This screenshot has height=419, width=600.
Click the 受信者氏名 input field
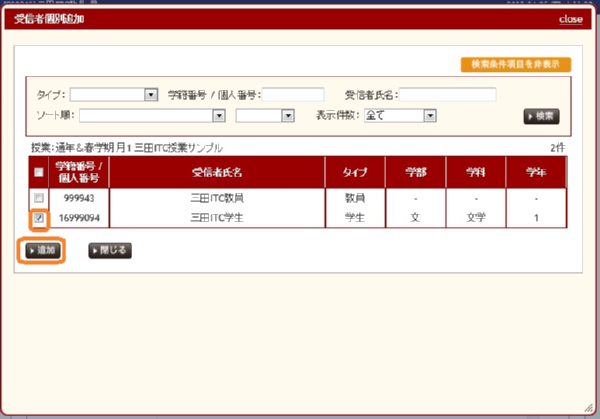(448, 95)
